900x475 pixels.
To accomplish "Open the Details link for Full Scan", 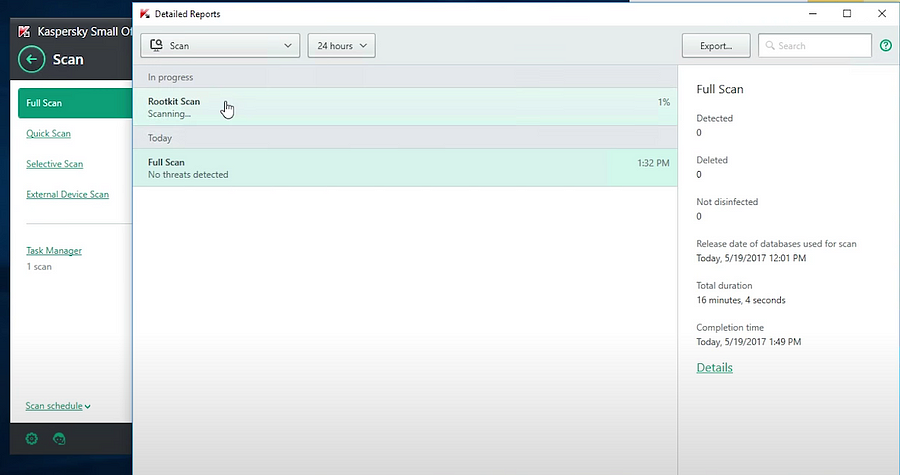I will pyautogui.click(x=715, y=368).
